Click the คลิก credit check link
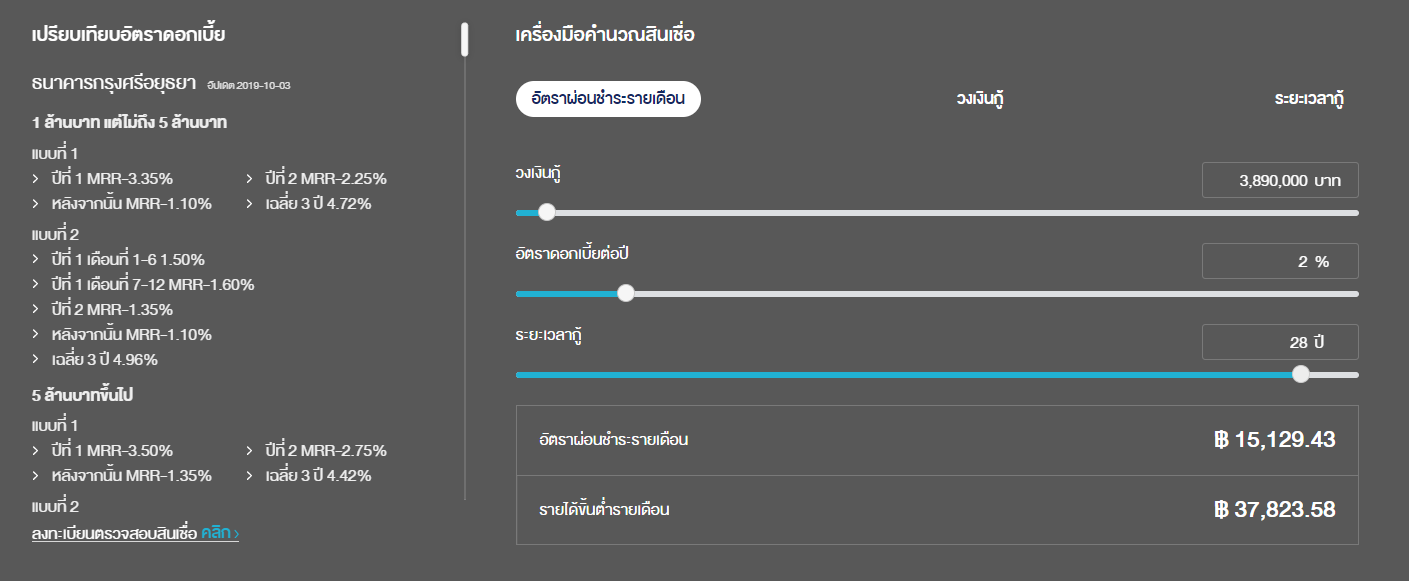This screenshot has width=1409, height=581. click(219, 534)
